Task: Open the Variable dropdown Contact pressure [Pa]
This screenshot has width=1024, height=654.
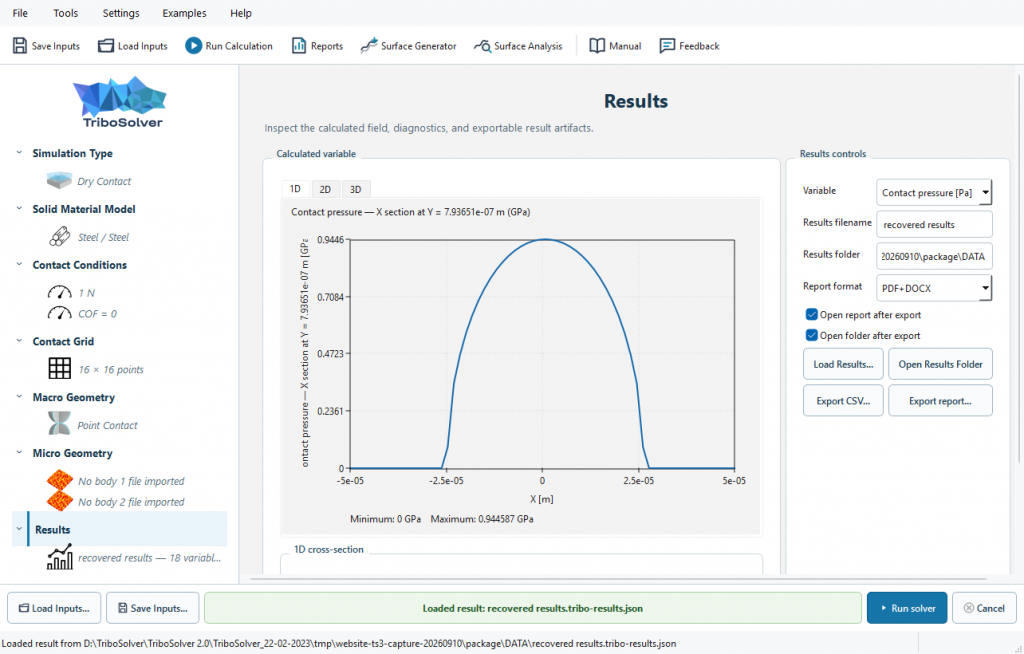Action: (933, 193)
